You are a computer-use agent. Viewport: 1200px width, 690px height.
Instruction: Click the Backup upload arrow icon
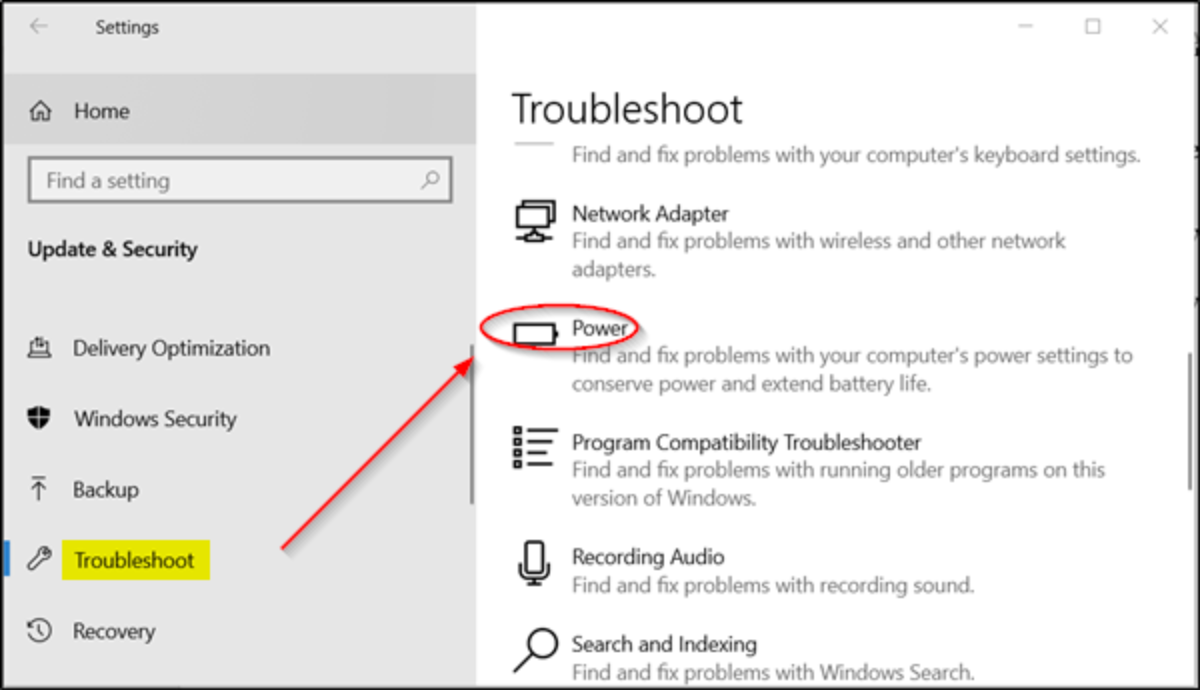(39, 489)
